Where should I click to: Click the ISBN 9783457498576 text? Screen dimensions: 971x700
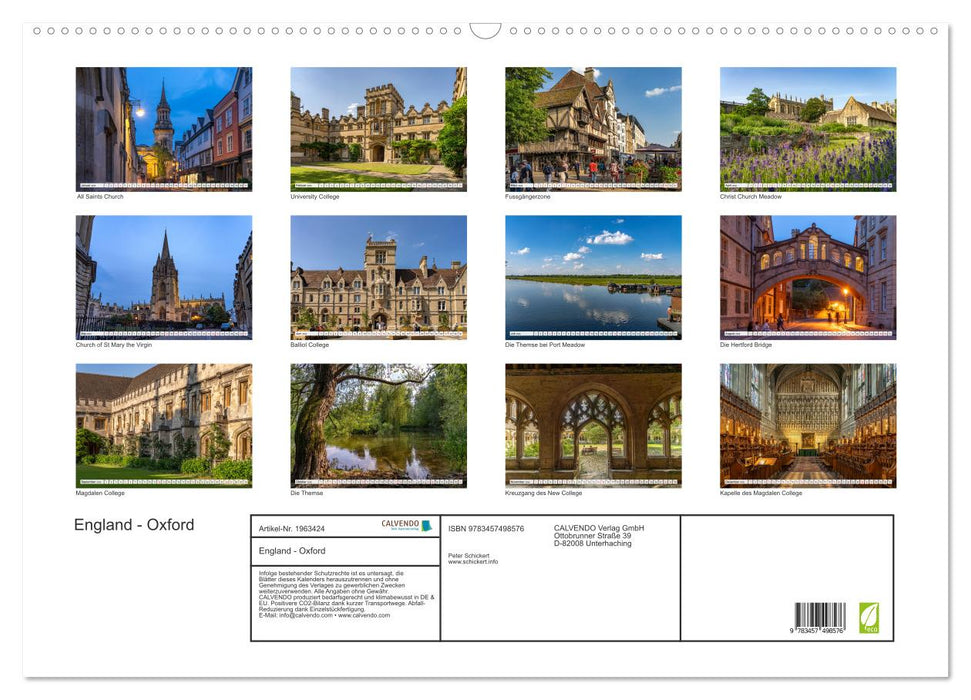point(487,528)
